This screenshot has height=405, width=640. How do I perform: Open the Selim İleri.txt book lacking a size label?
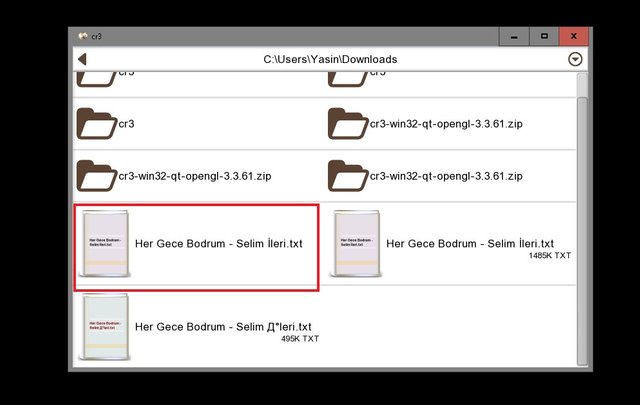[196, 248]
